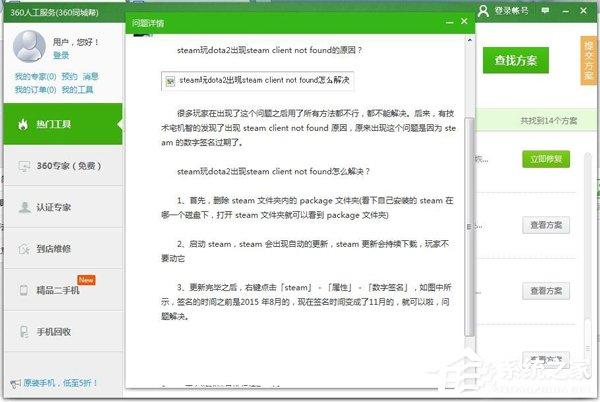Click the step 2 paragraph about 启动 steam
Viewport: 600px width, 402px height.
coord(305,251)
